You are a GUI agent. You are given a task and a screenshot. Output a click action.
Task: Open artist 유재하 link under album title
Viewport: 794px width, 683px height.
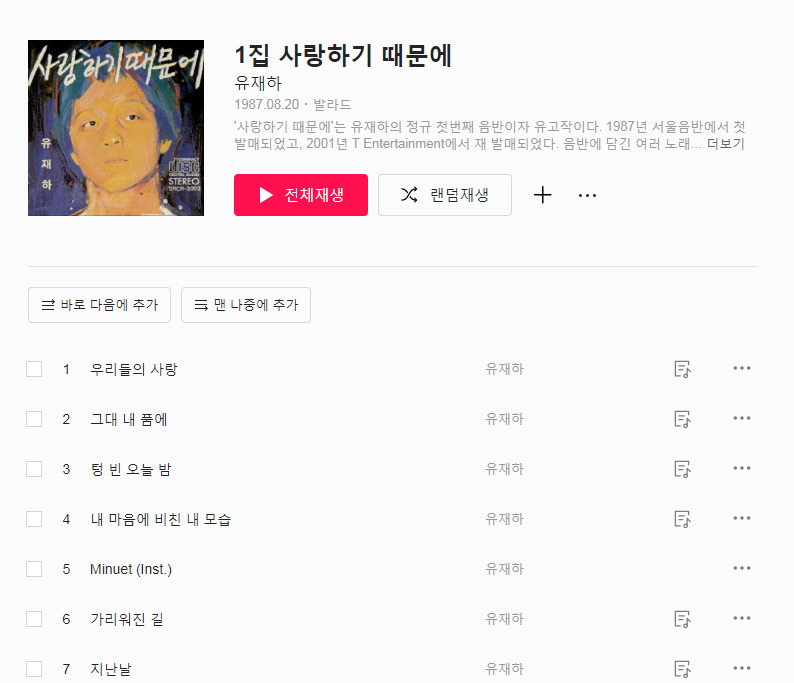pos(258,83)
